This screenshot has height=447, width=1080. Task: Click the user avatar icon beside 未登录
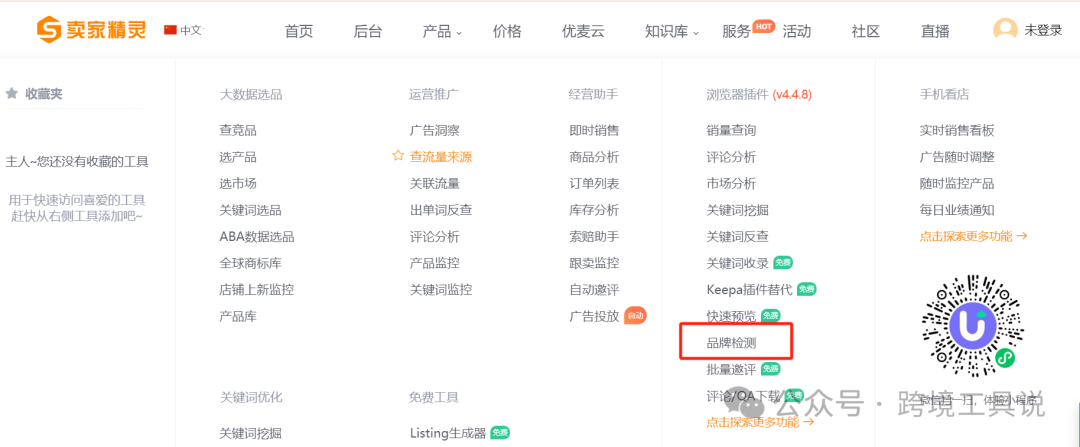coord(1005,30)
